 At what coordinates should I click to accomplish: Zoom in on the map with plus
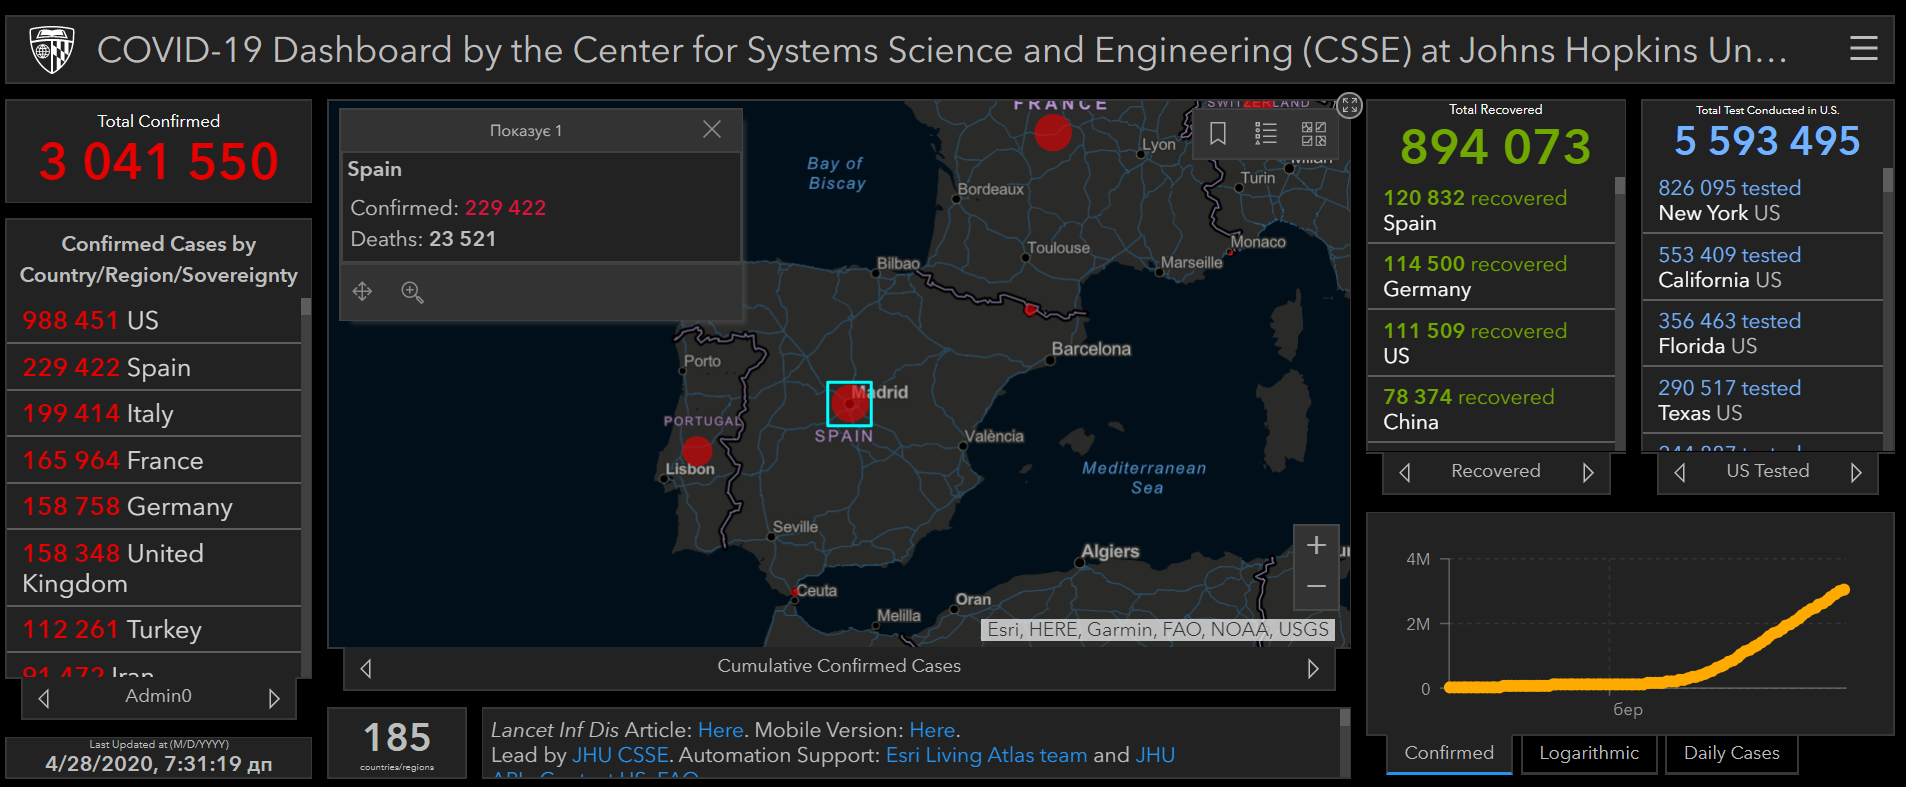pos(1316,545)
